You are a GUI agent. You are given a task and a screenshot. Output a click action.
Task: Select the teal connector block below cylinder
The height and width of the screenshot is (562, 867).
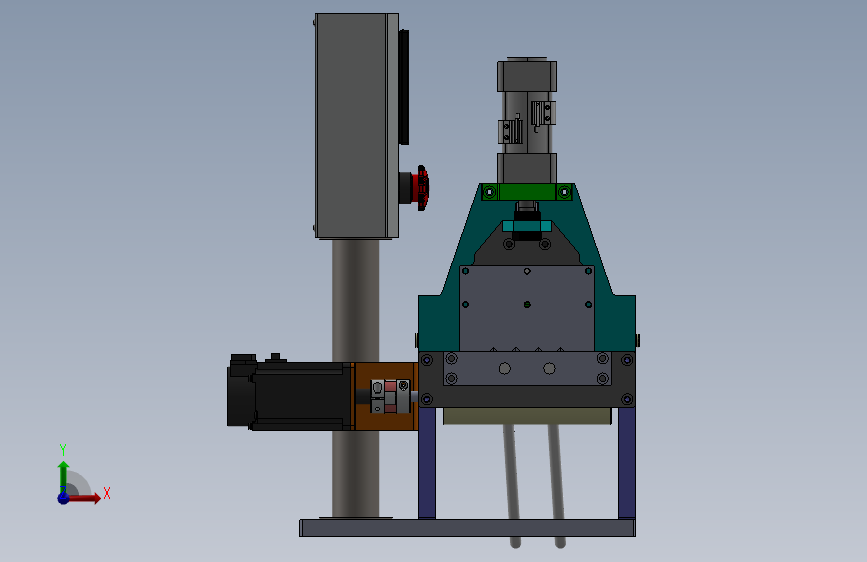(x=526, y=226)
